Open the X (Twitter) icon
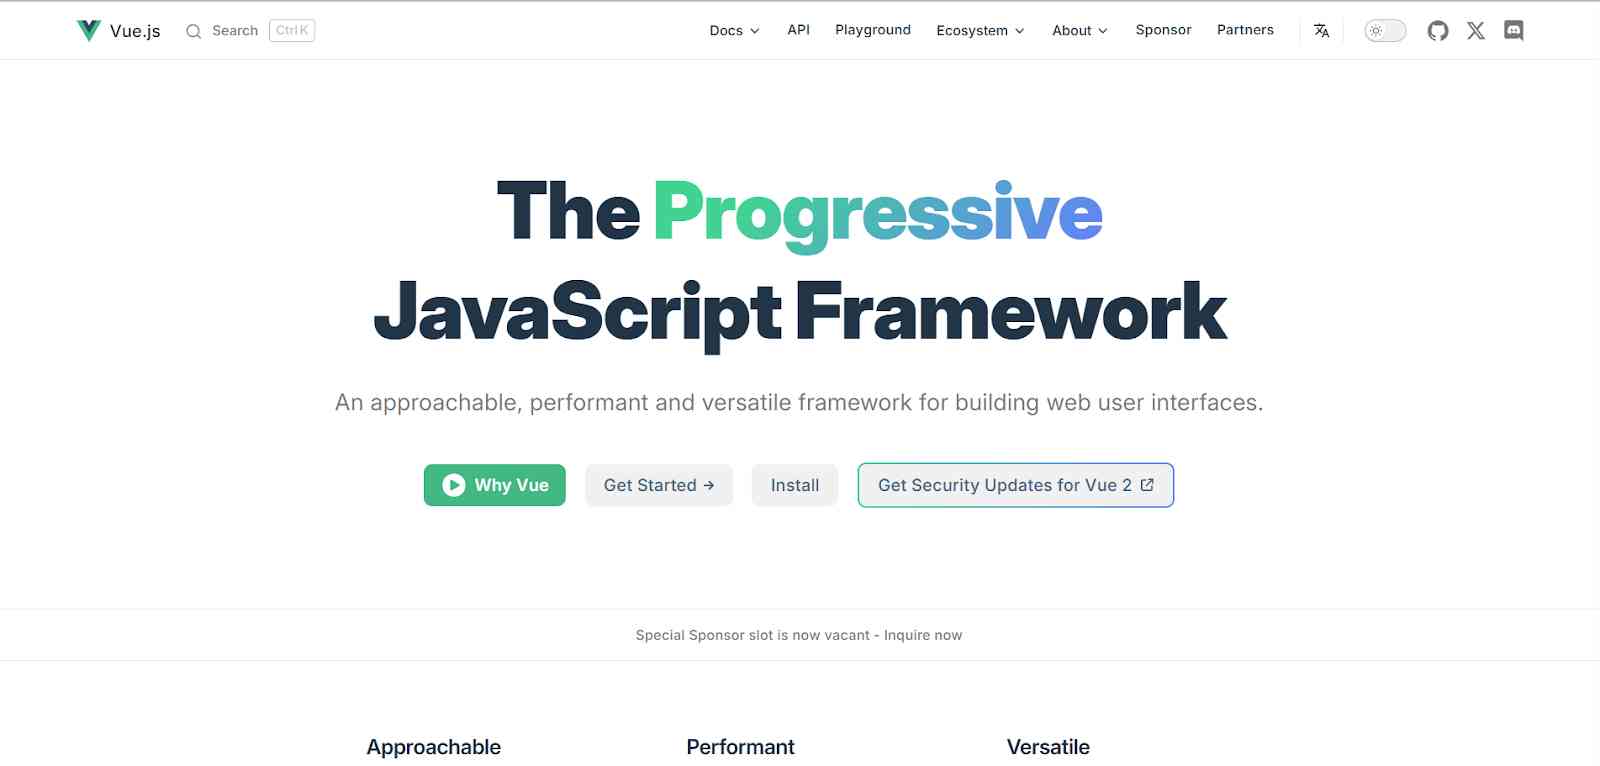1600x766 pixels. coord(1476,31)
